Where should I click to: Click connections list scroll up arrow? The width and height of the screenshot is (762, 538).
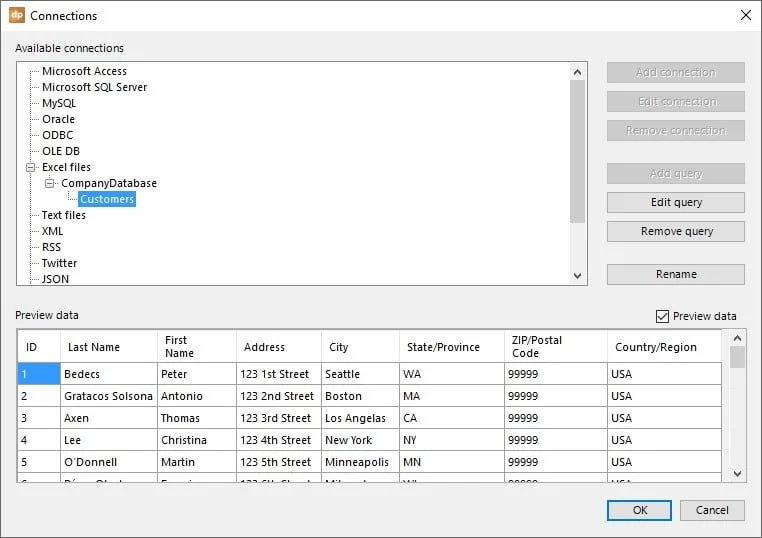577,72
